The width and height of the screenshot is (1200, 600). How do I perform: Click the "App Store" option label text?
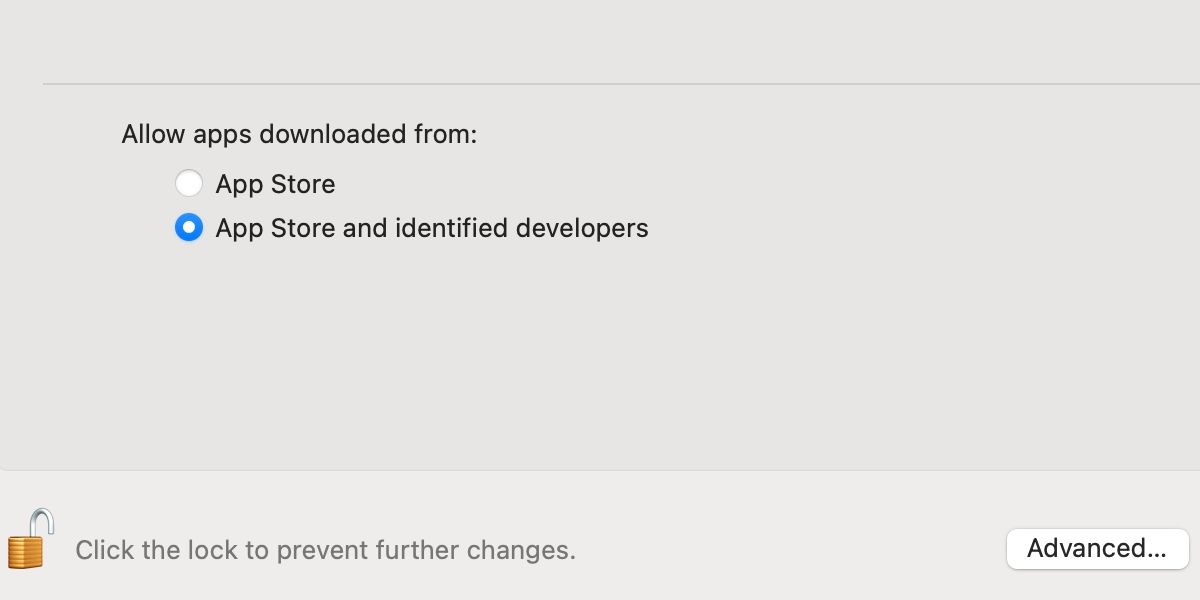[x=275, y=184]
